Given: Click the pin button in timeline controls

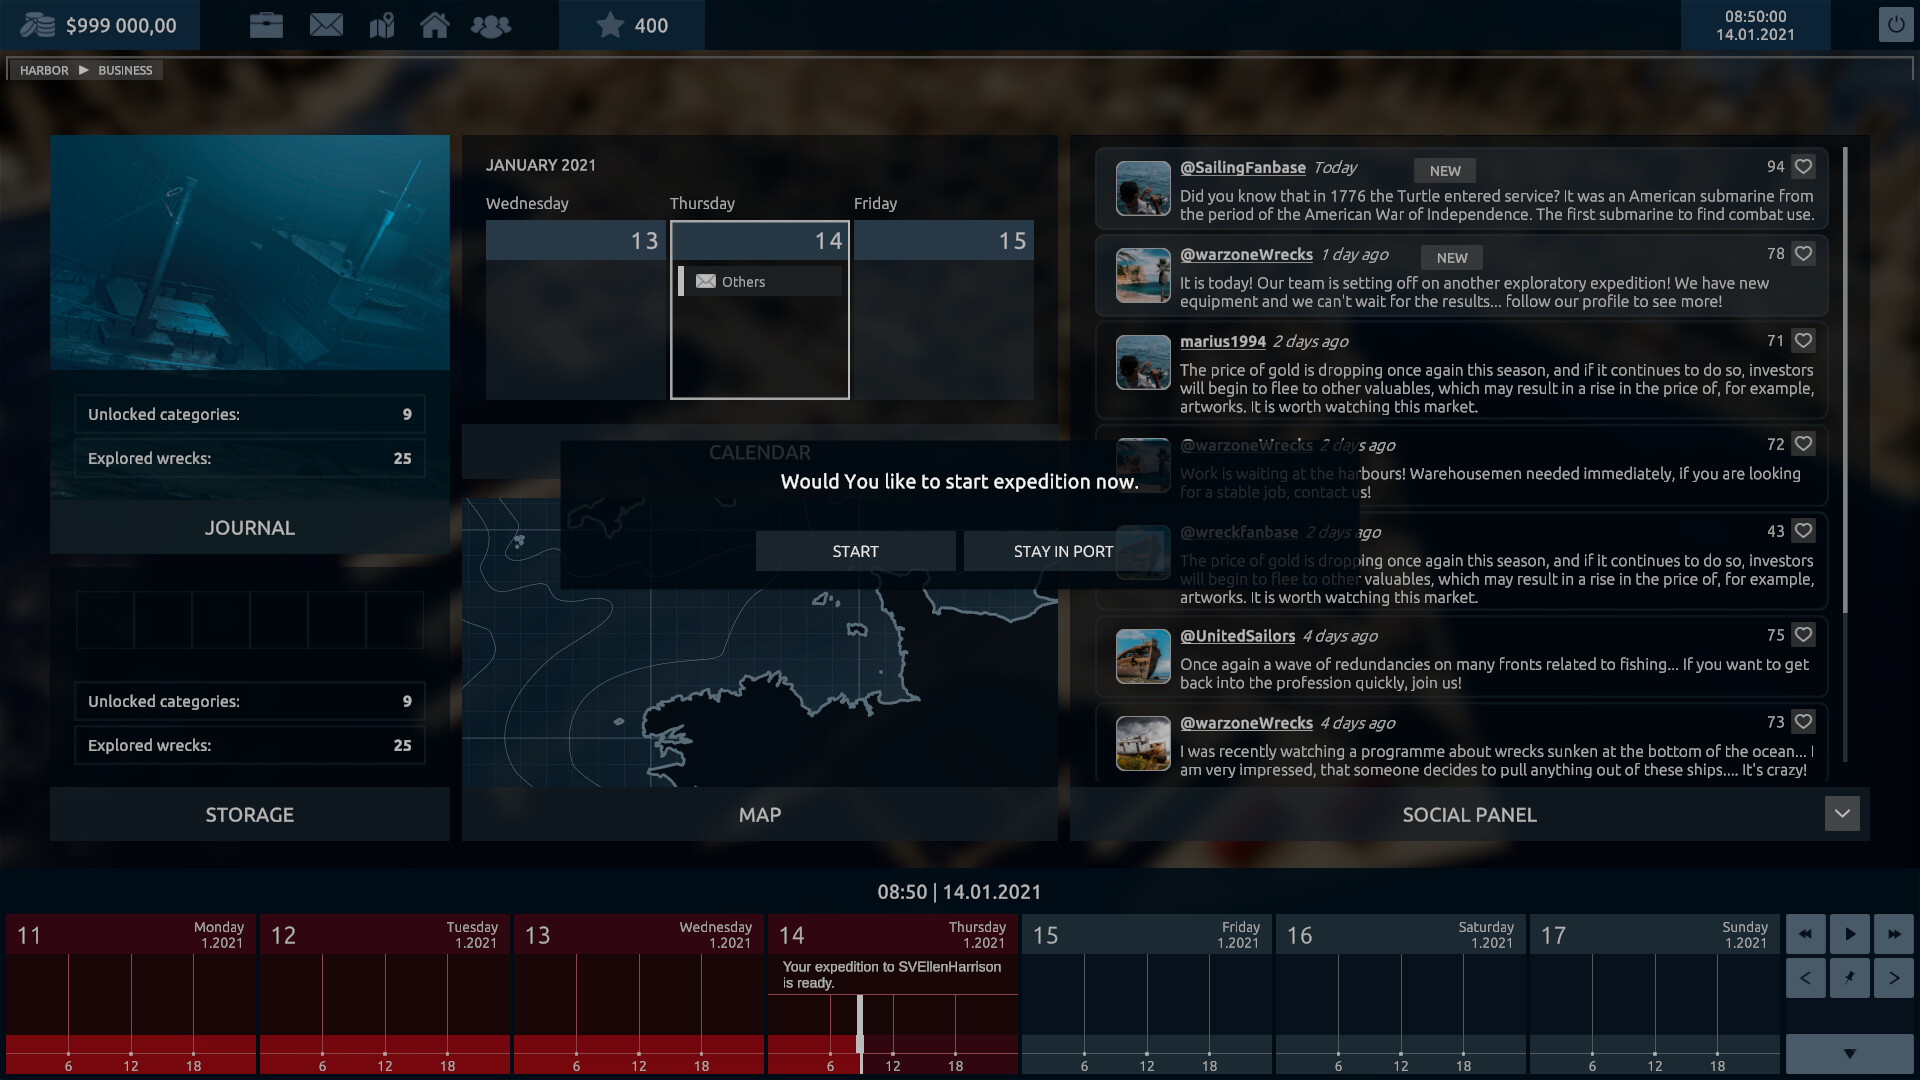Looking at the screenshot, I should click(x=1850, y=978).
